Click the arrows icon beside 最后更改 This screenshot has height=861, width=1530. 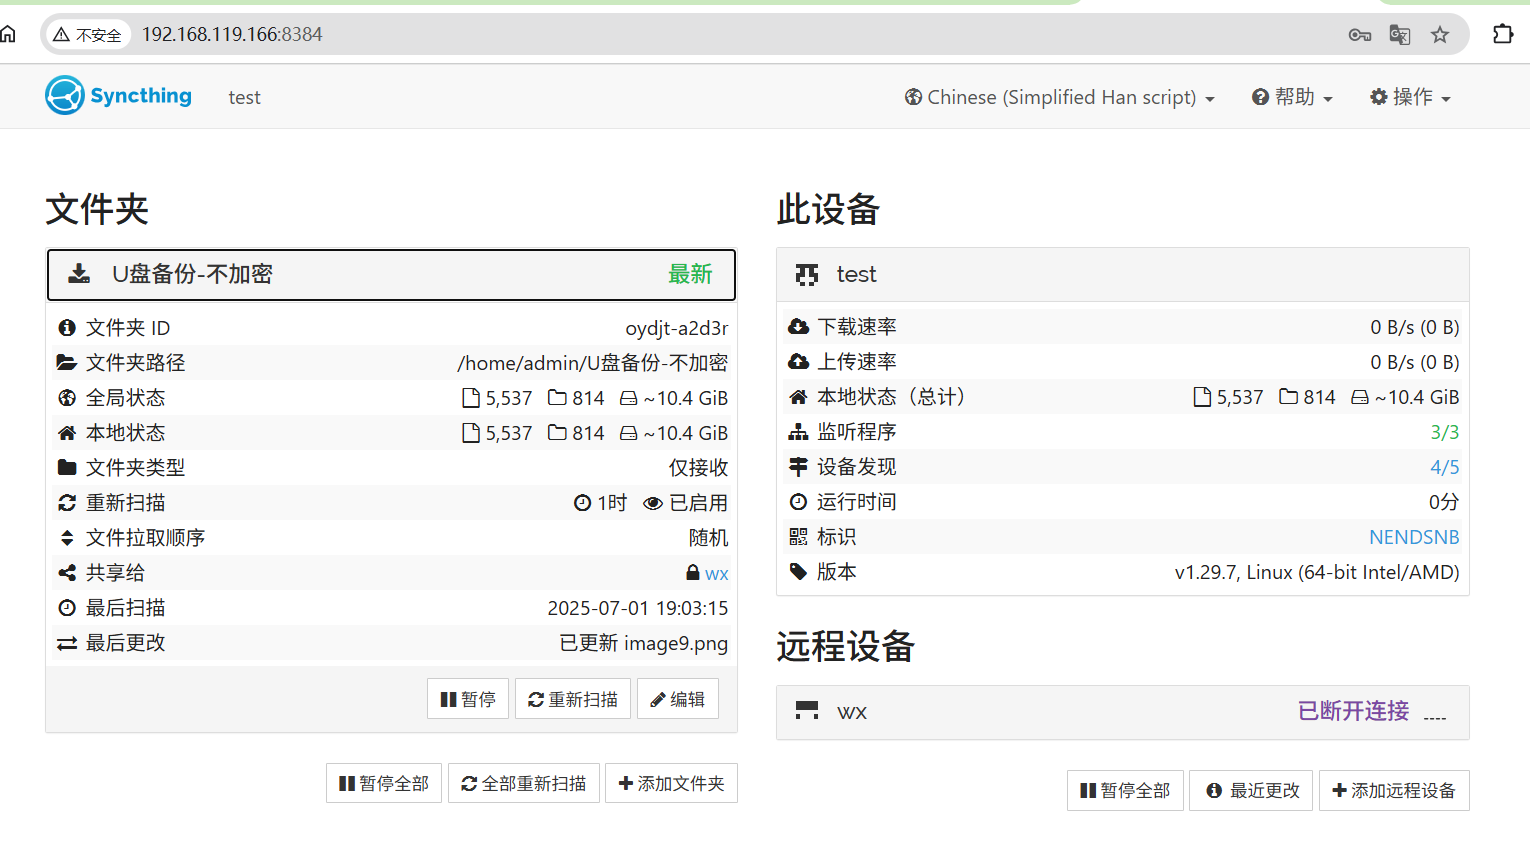click(67, 643)
